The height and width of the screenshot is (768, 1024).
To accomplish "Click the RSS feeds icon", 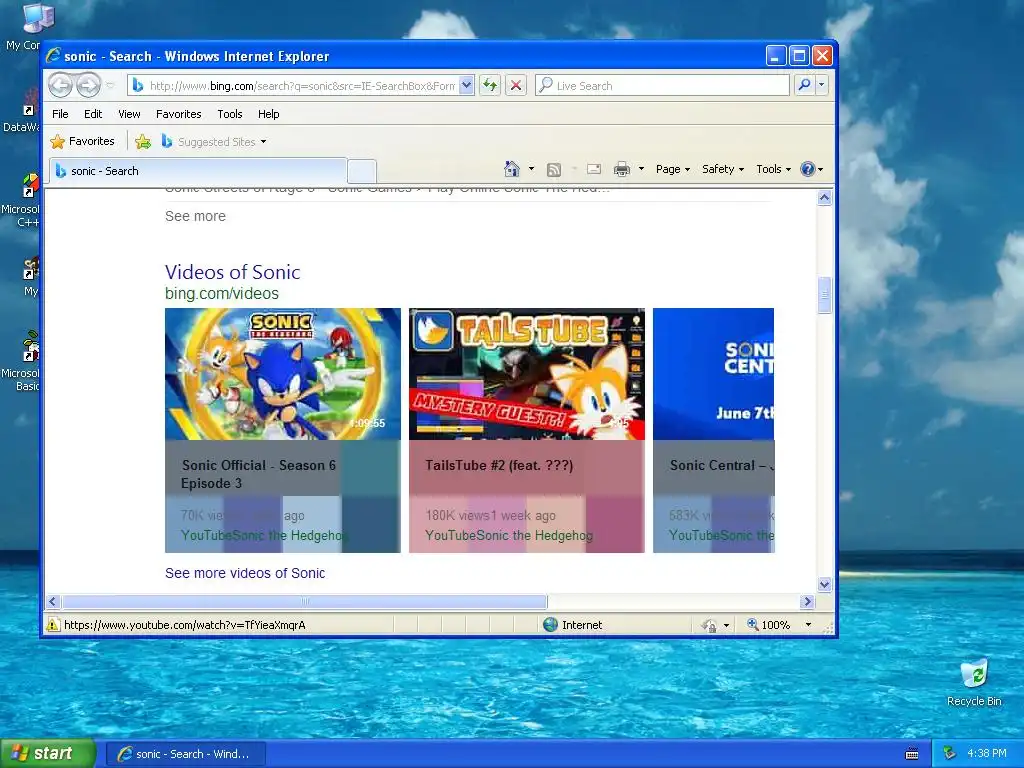I will [x=554, y=170].
